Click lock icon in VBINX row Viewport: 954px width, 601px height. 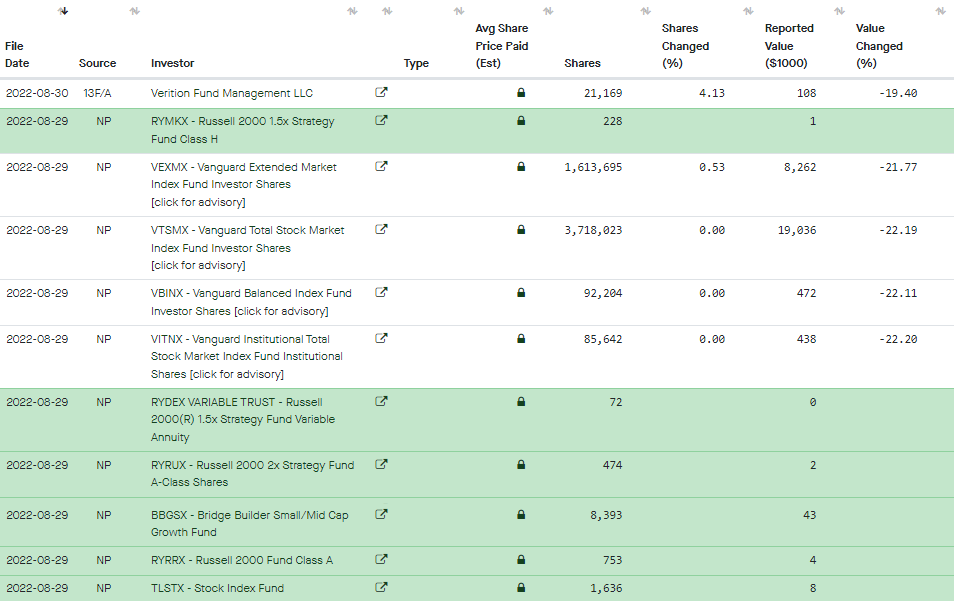(521, 293)
